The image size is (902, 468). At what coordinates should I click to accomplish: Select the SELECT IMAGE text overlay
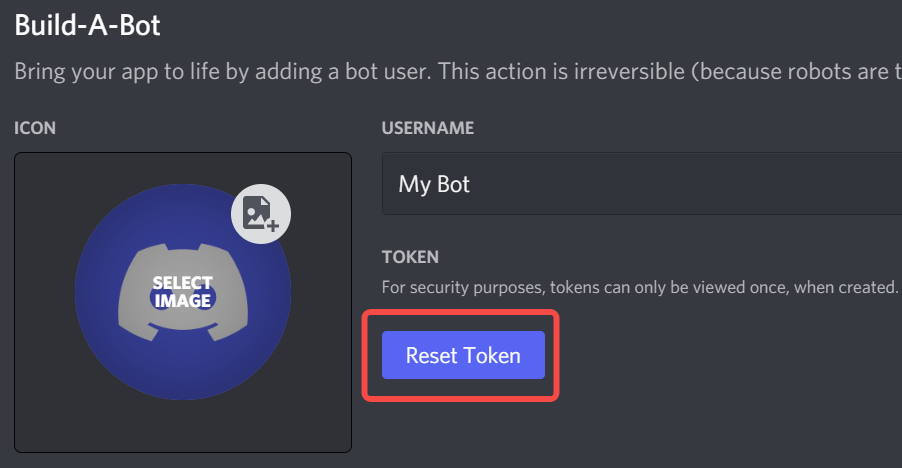(x=183, y=291)
